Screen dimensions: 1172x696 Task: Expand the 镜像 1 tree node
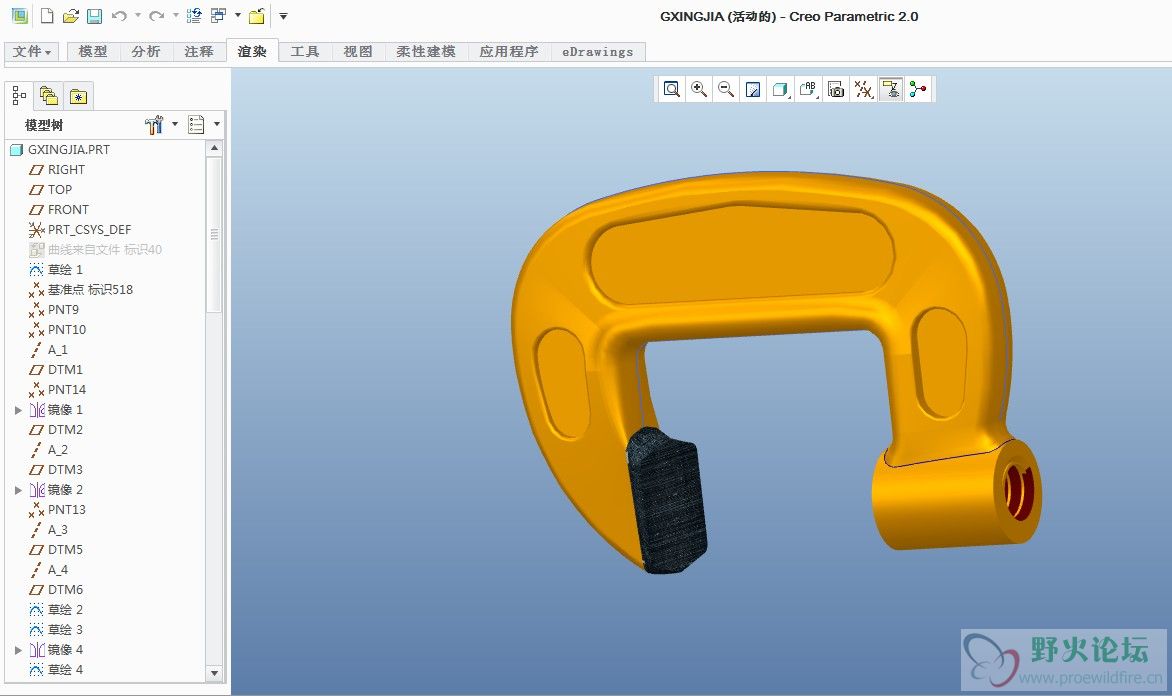click(18, 410)
